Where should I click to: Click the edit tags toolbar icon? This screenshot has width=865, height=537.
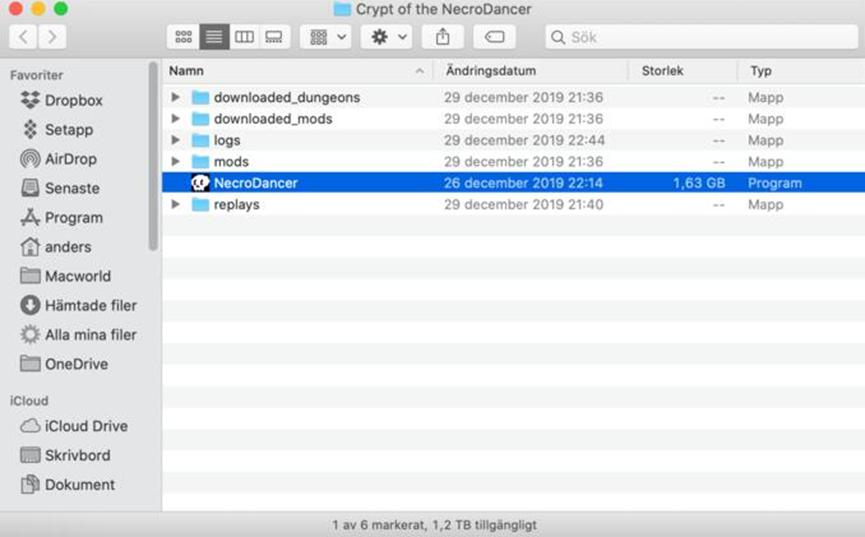[494, 37]
